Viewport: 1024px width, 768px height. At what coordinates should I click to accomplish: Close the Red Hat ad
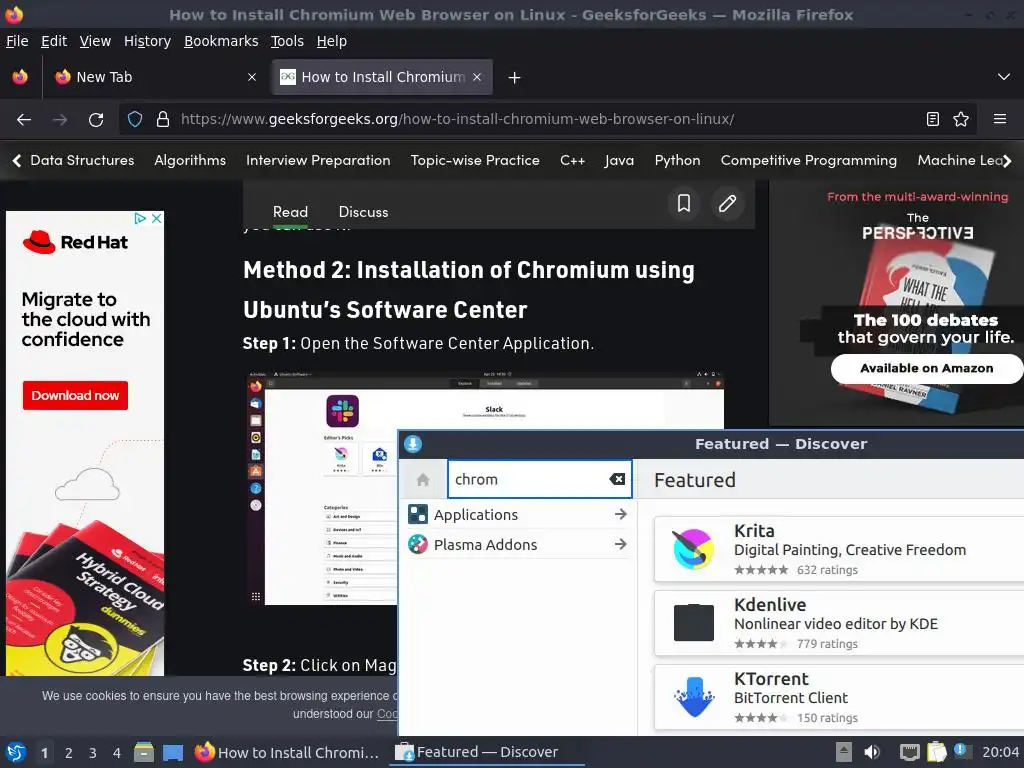pos(157,218)
